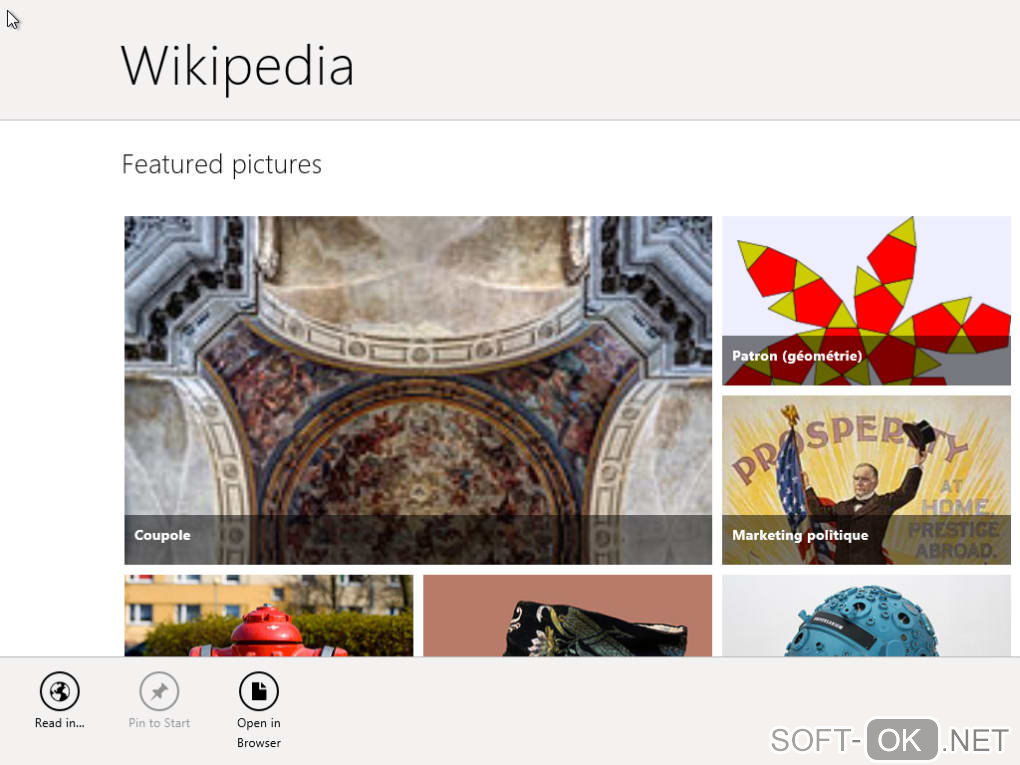This screenshot has width=1020, height=765.
Task: Click the "Patron (géométrie)" caption text
Action: (797, 355)
